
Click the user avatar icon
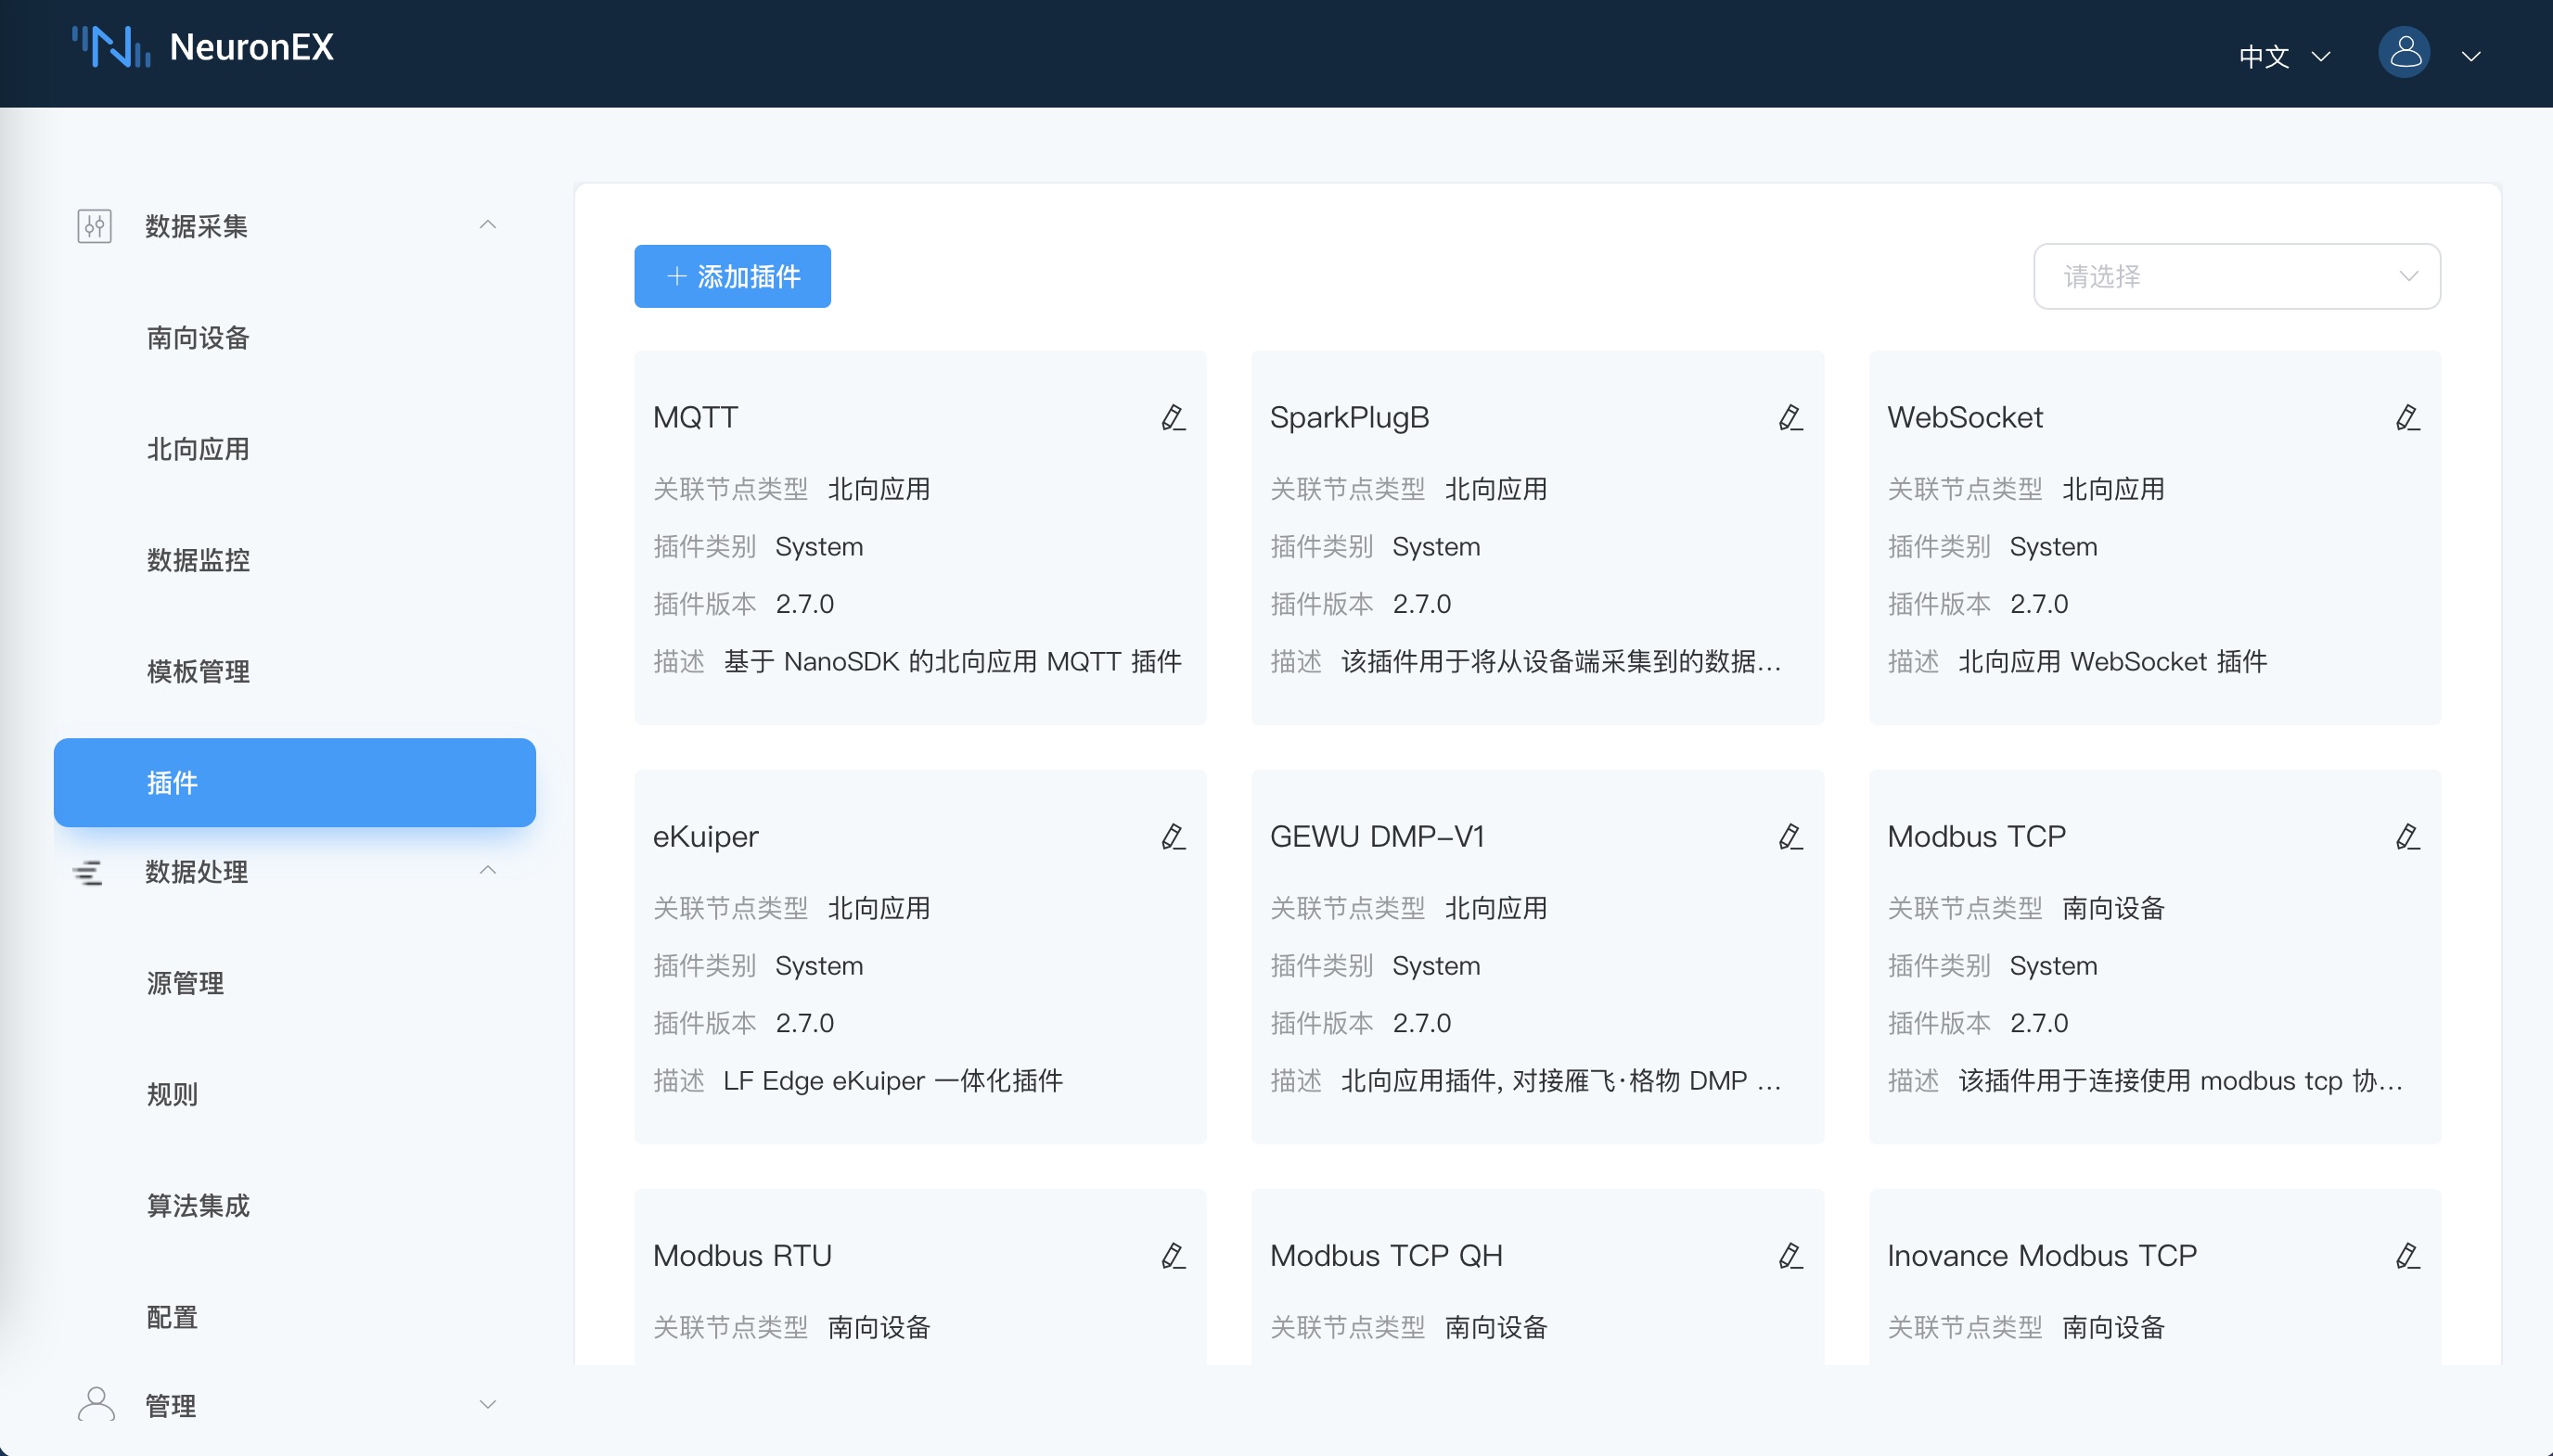pos(2404,52)
